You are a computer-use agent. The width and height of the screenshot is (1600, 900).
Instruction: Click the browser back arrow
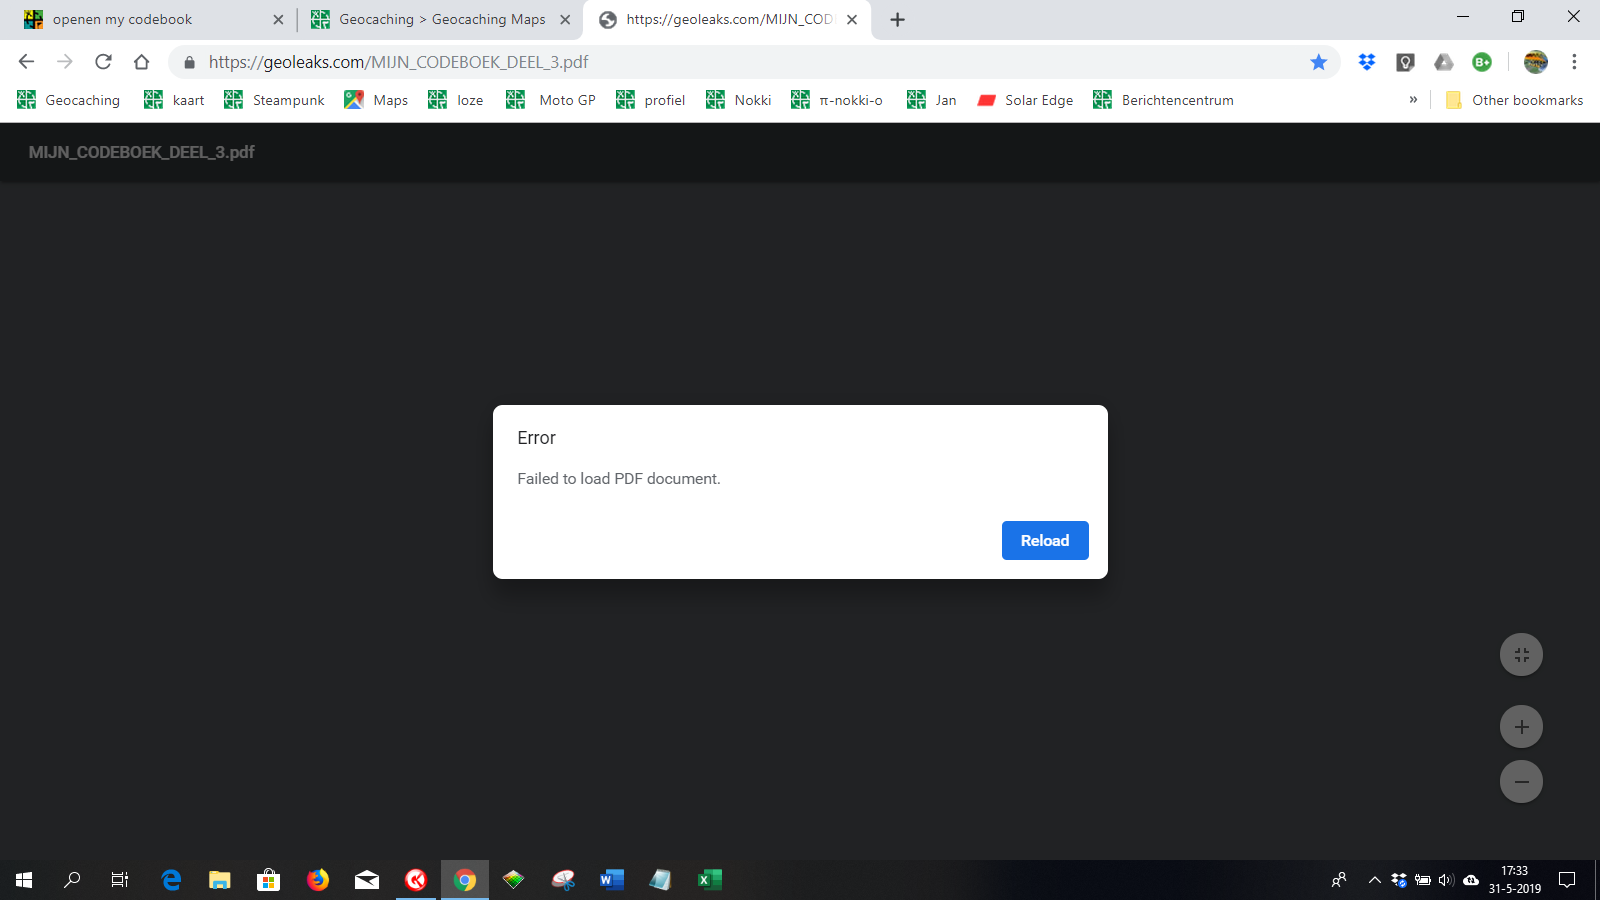pyautogui.click(x=27, y=62)
